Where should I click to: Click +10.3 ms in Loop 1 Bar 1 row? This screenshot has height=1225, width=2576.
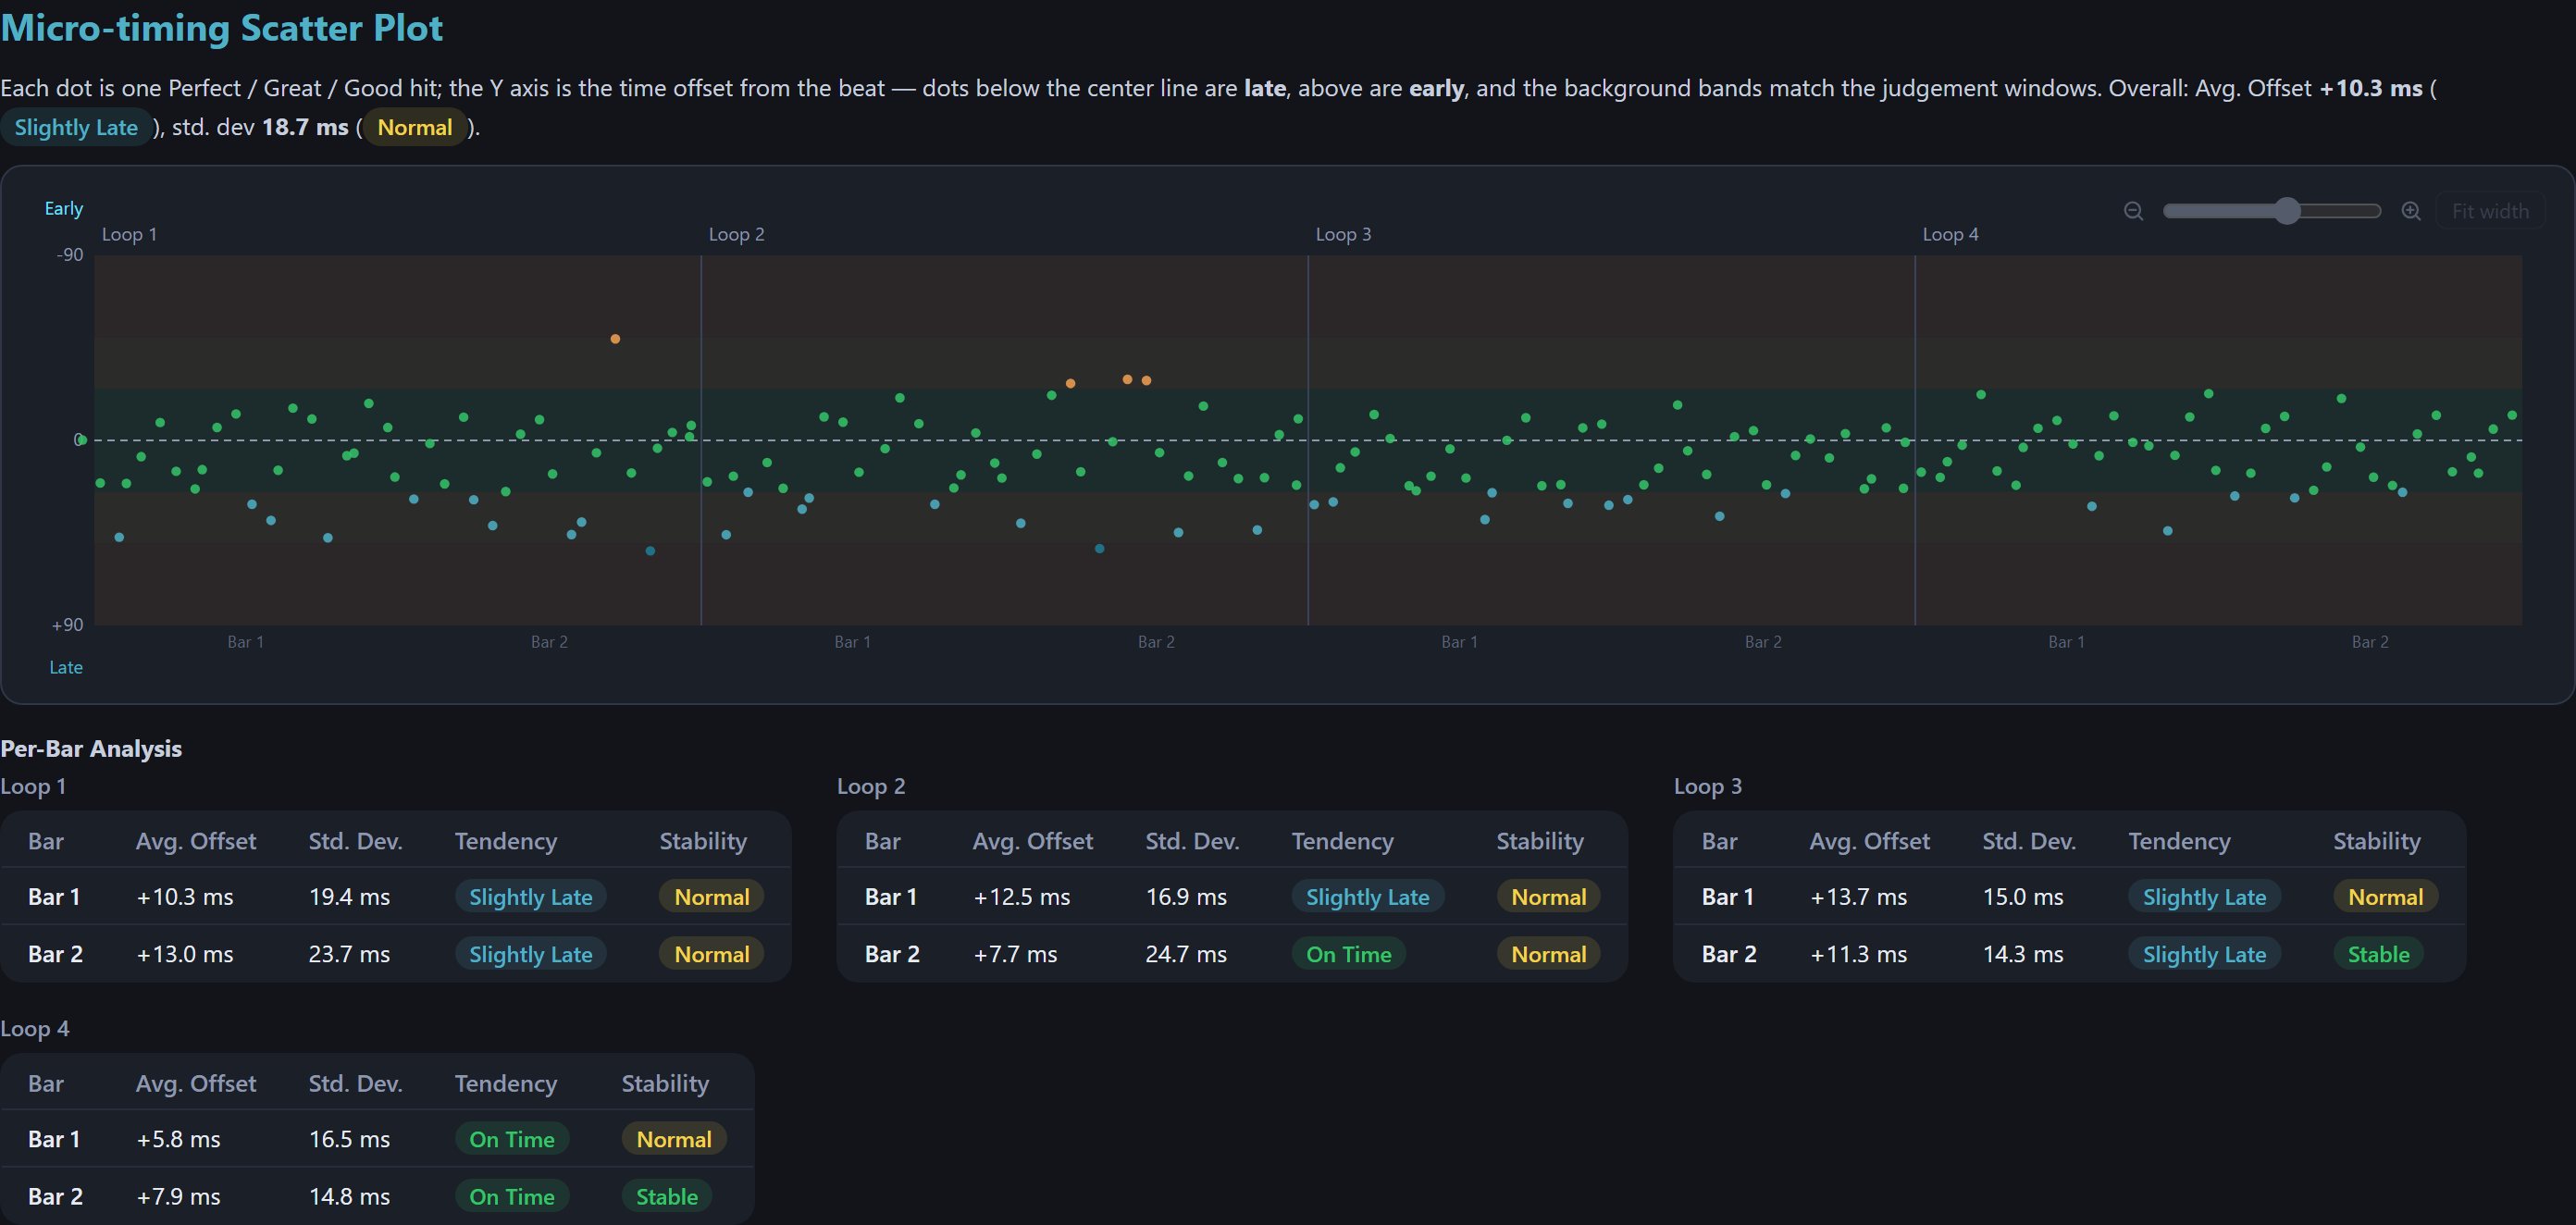[185, 897]
